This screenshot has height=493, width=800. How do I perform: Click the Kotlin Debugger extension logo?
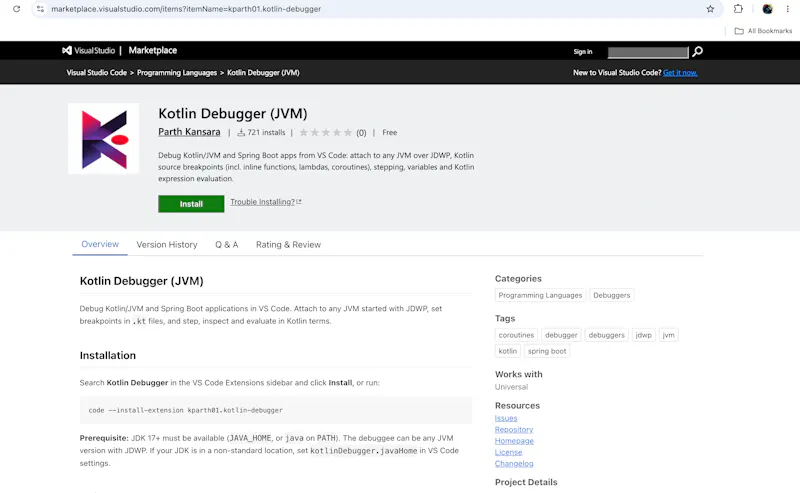104,138
